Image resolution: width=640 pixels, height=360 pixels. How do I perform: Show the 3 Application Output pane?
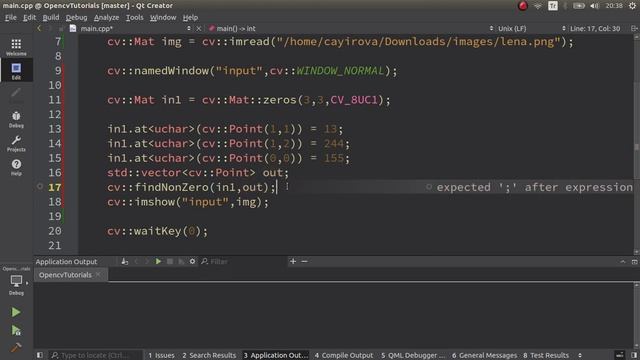[x=276, y=355]
